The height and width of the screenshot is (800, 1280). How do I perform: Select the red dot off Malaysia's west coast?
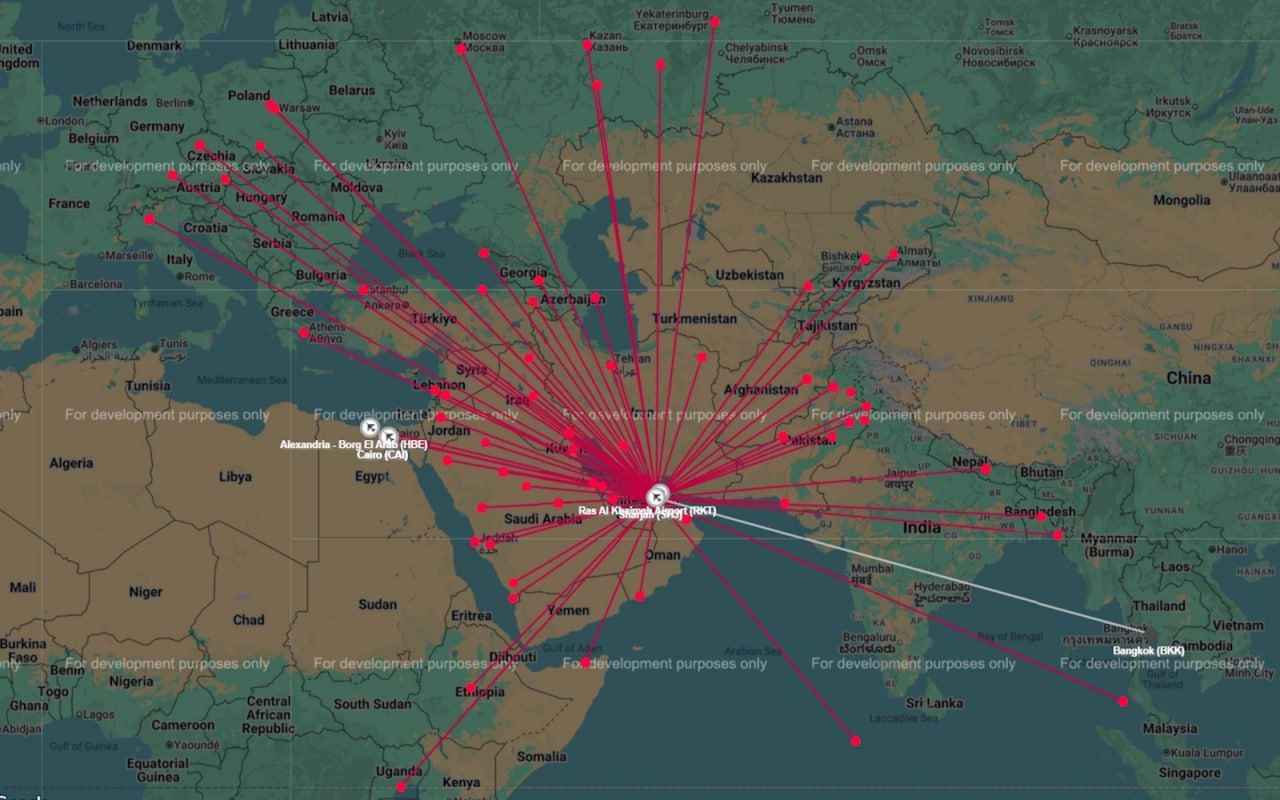point(1123,701)
